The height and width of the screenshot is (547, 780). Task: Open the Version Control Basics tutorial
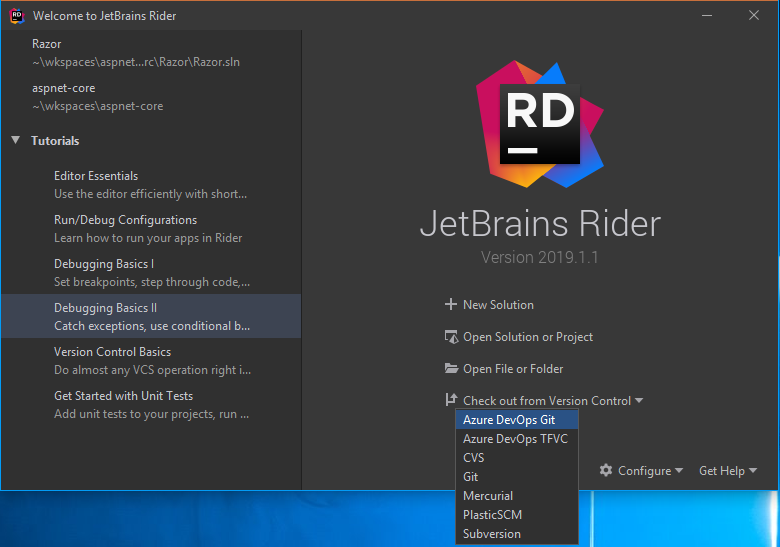151,361
